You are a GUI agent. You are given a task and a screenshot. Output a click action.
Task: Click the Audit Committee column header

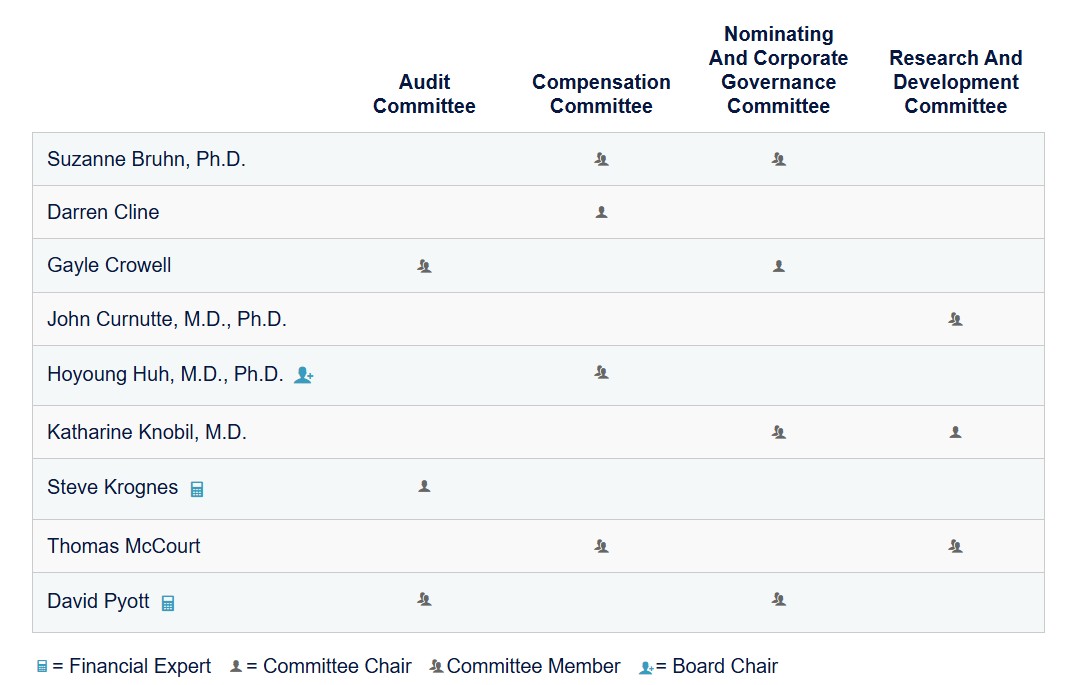click(x=424, y=94)
